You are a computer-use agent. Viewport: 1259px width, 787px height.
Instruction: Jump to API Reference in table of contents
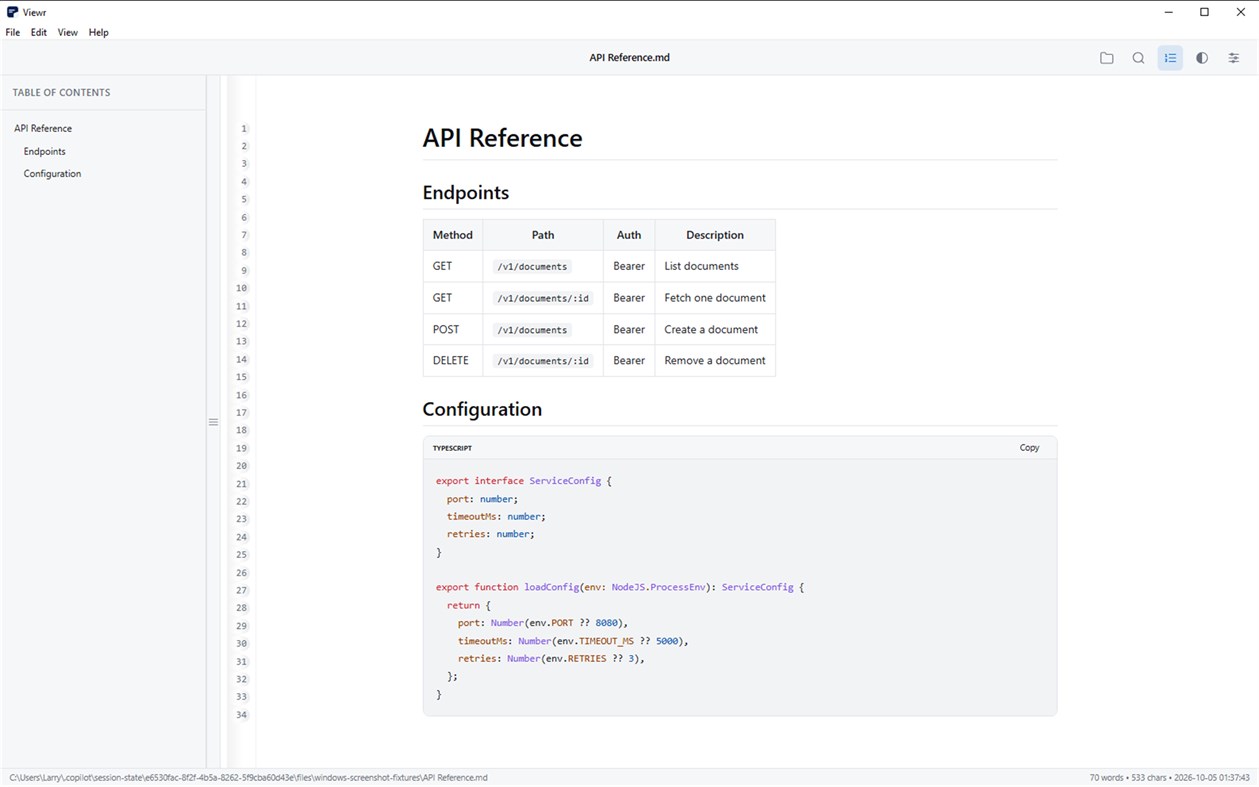click(43, 128)
